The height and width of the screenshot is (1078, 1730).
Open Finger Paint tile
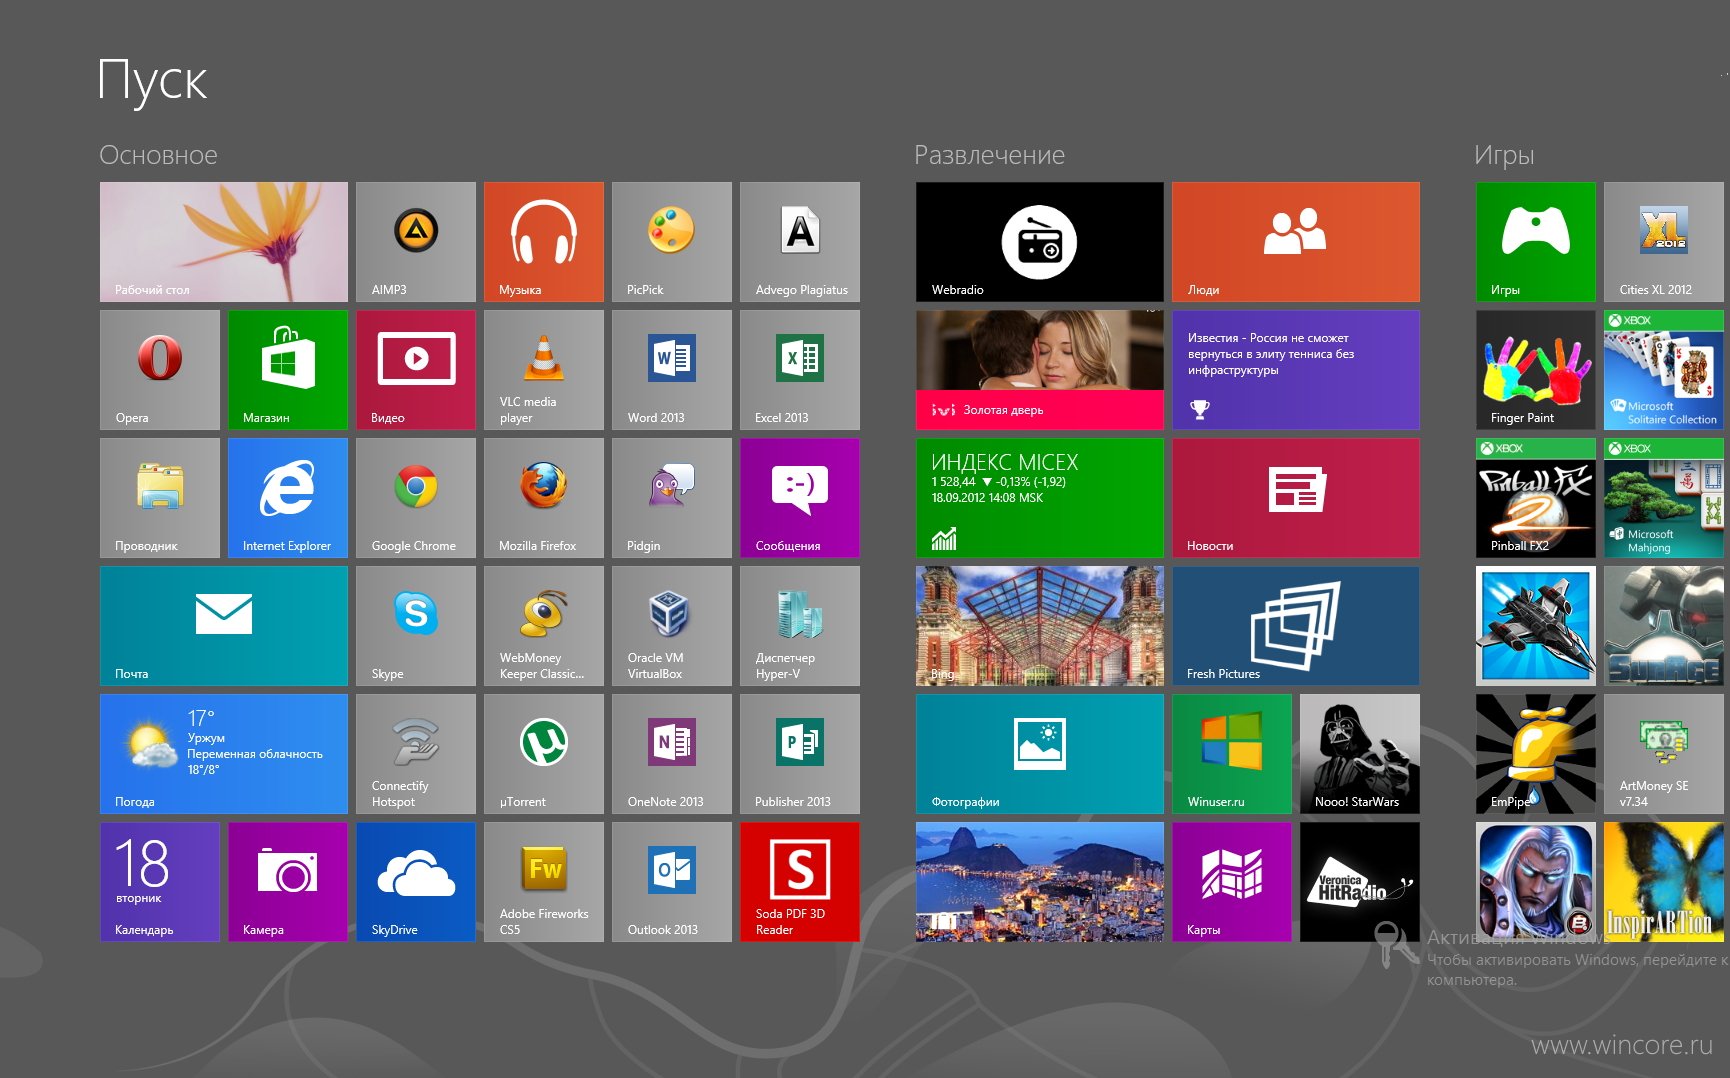click(1536, 370)
